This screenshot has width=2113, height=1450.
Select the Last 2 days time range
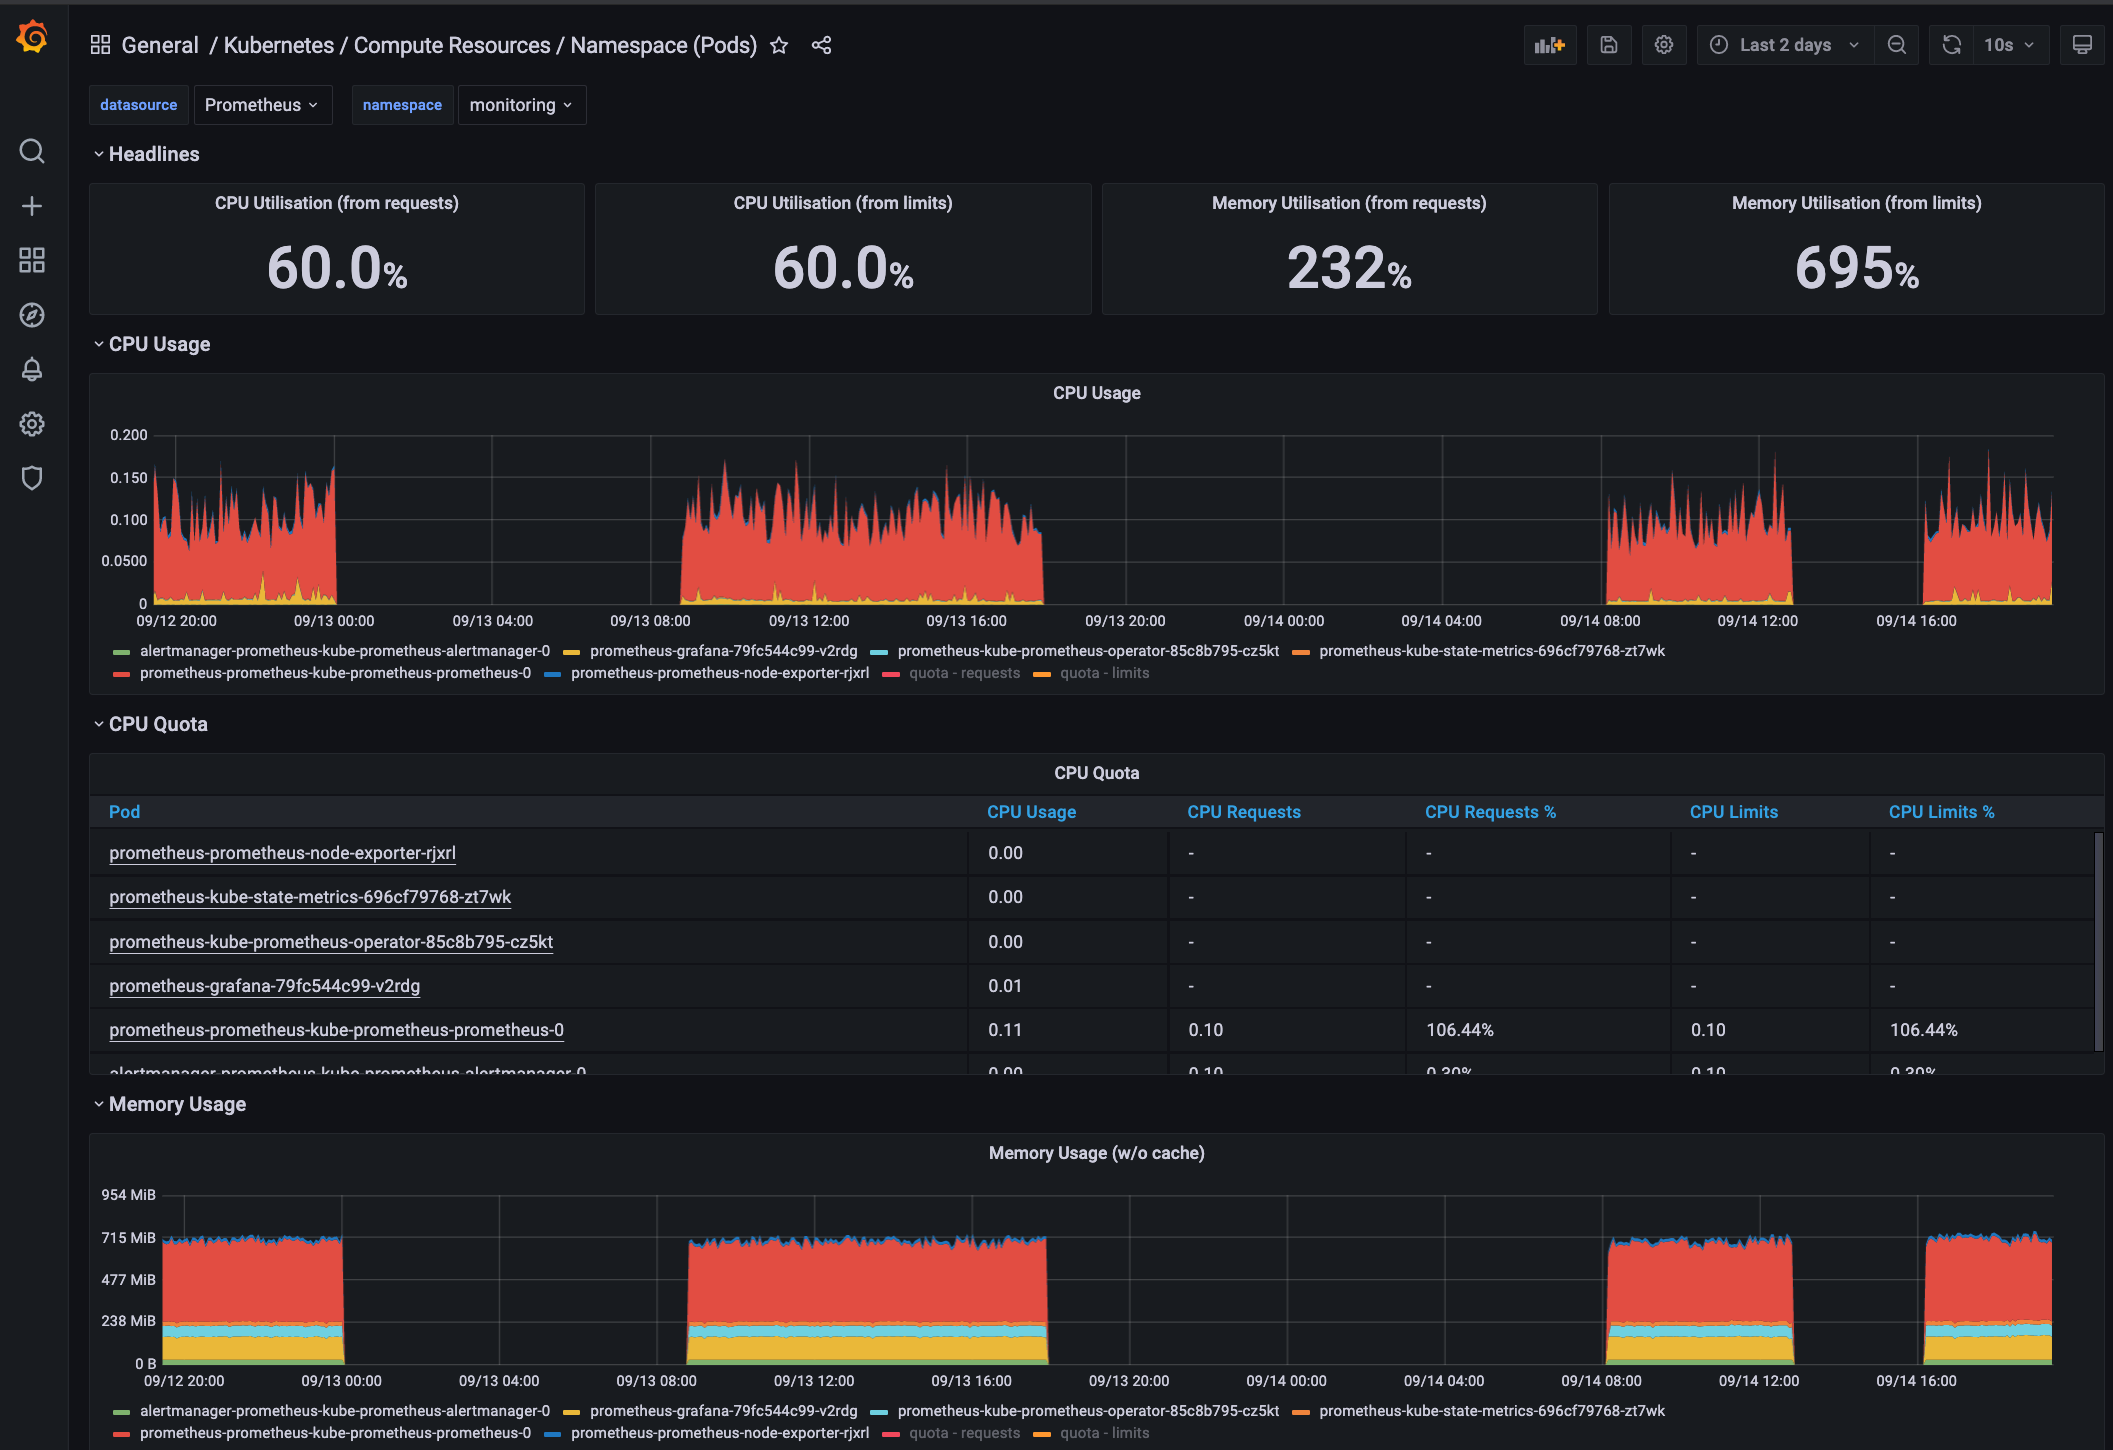click(x=1782, y=45)
